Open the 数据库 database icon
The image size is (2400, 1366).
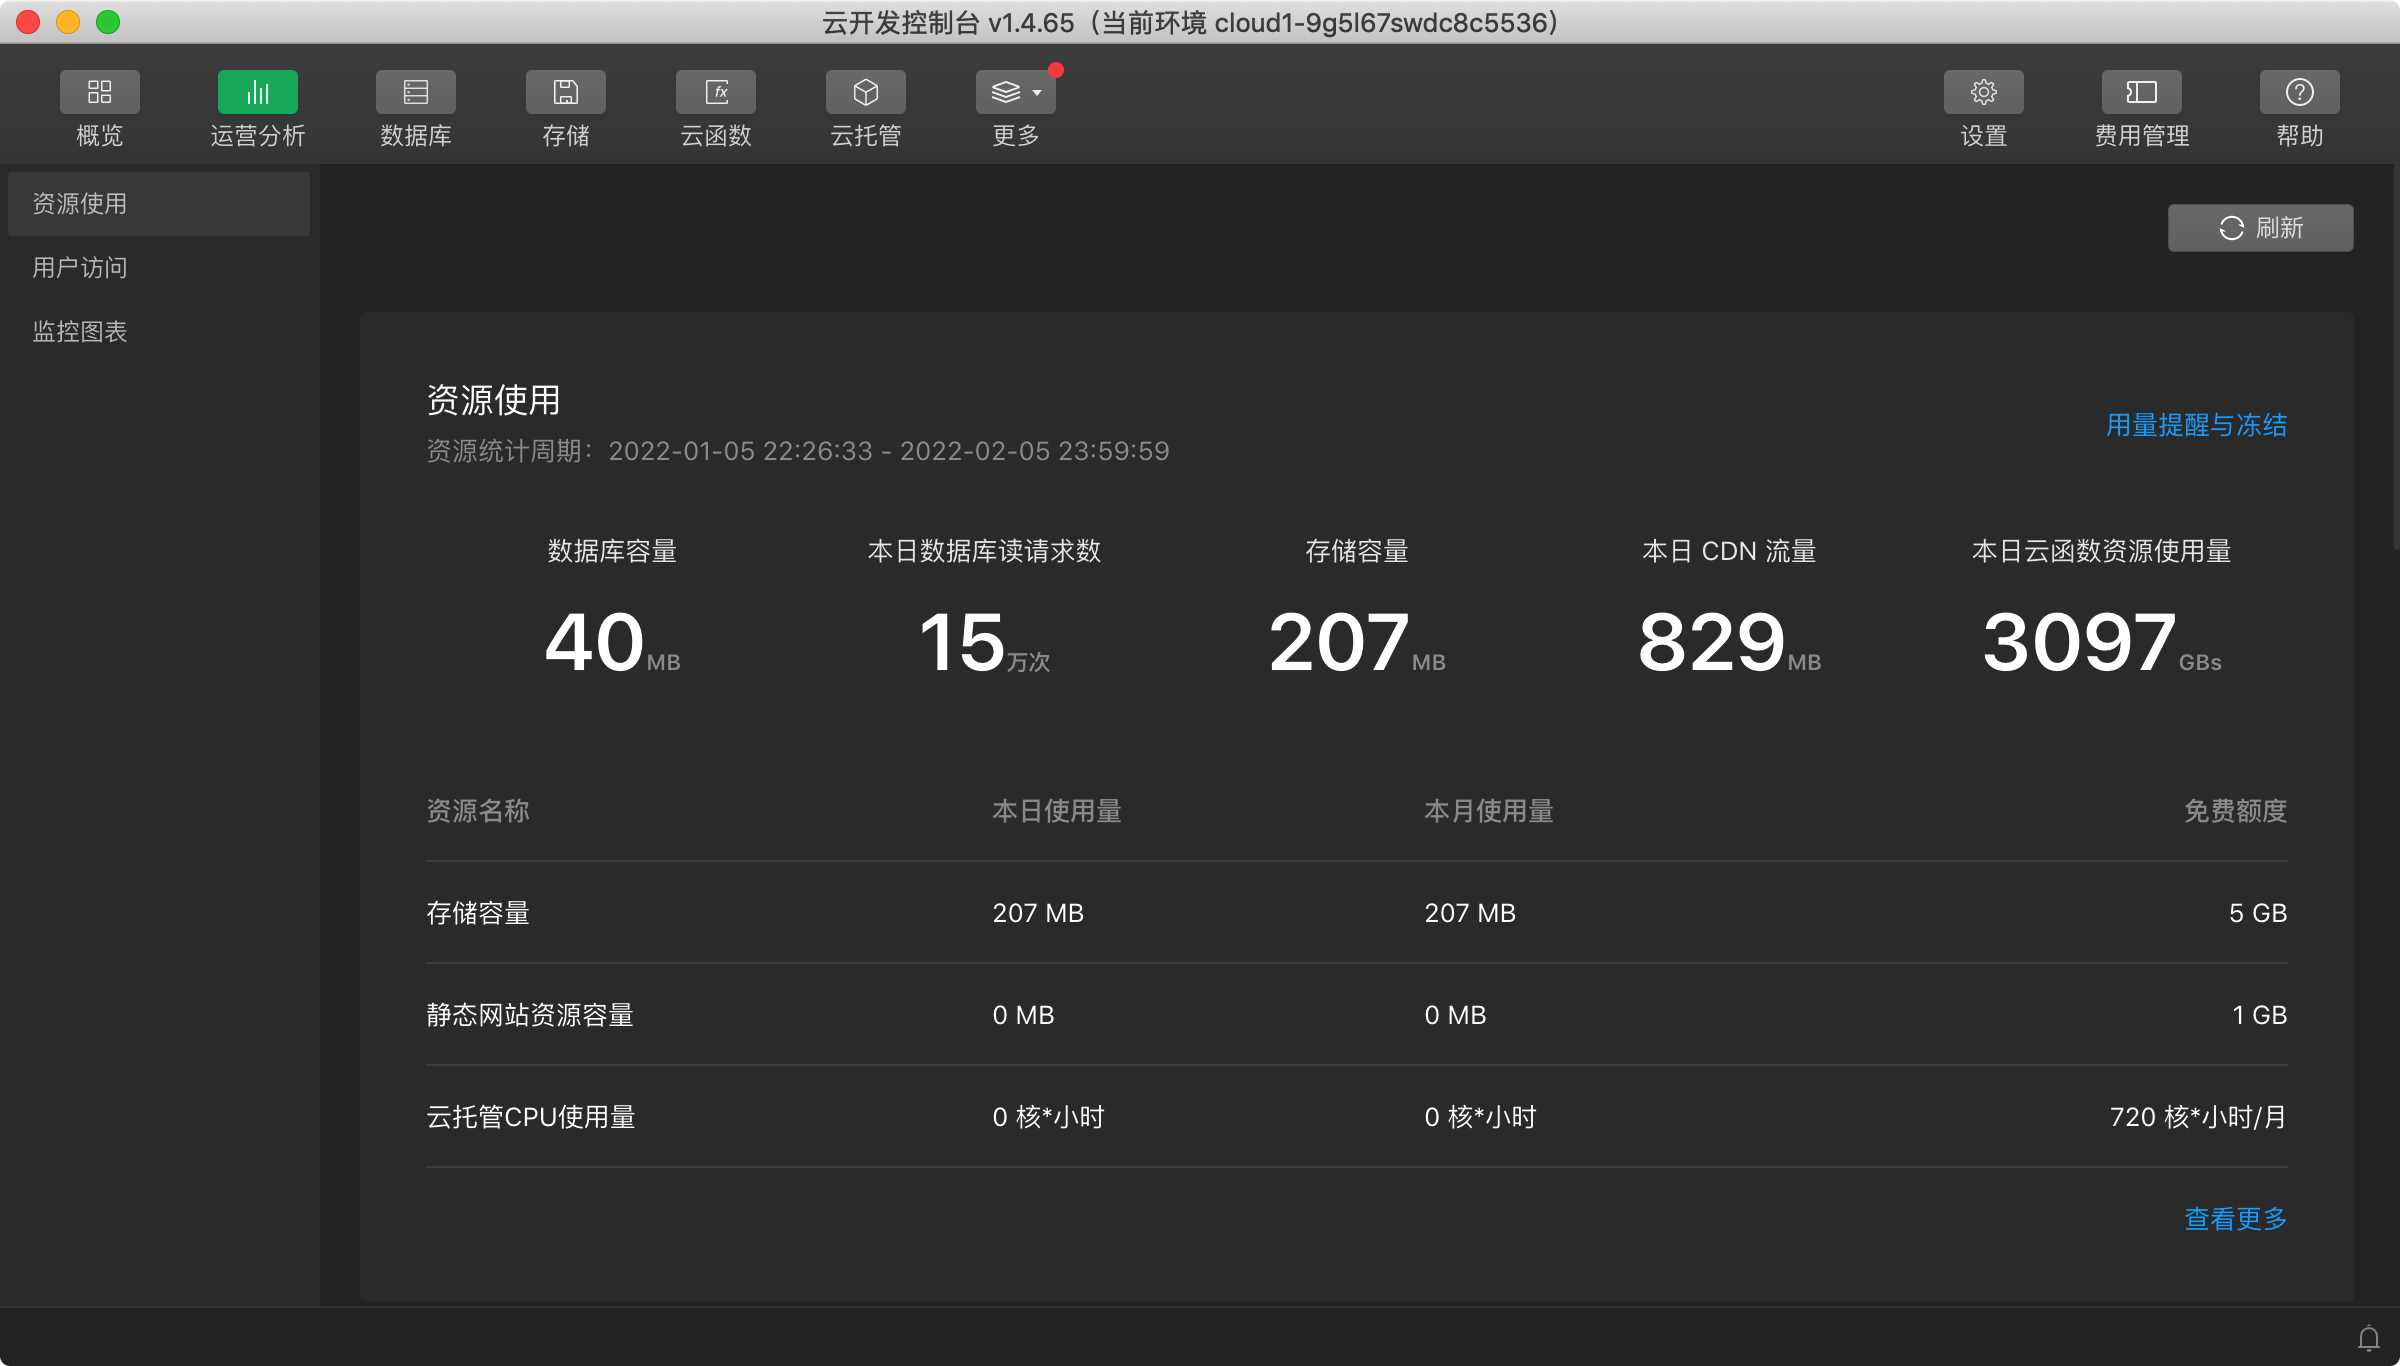pos(415,93)
